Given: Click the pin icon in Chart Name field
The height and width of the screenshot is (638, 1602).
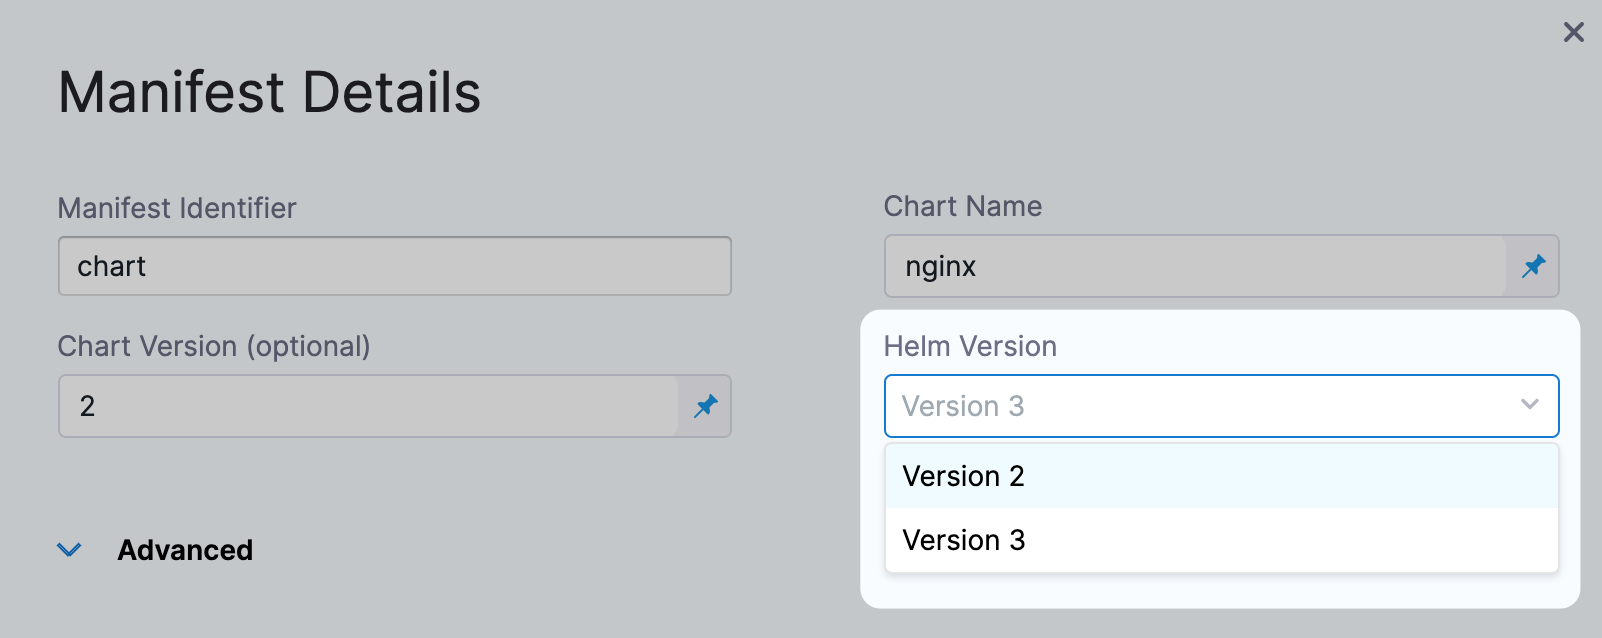Looking at the screenshot, I should tap(1533, 266).
